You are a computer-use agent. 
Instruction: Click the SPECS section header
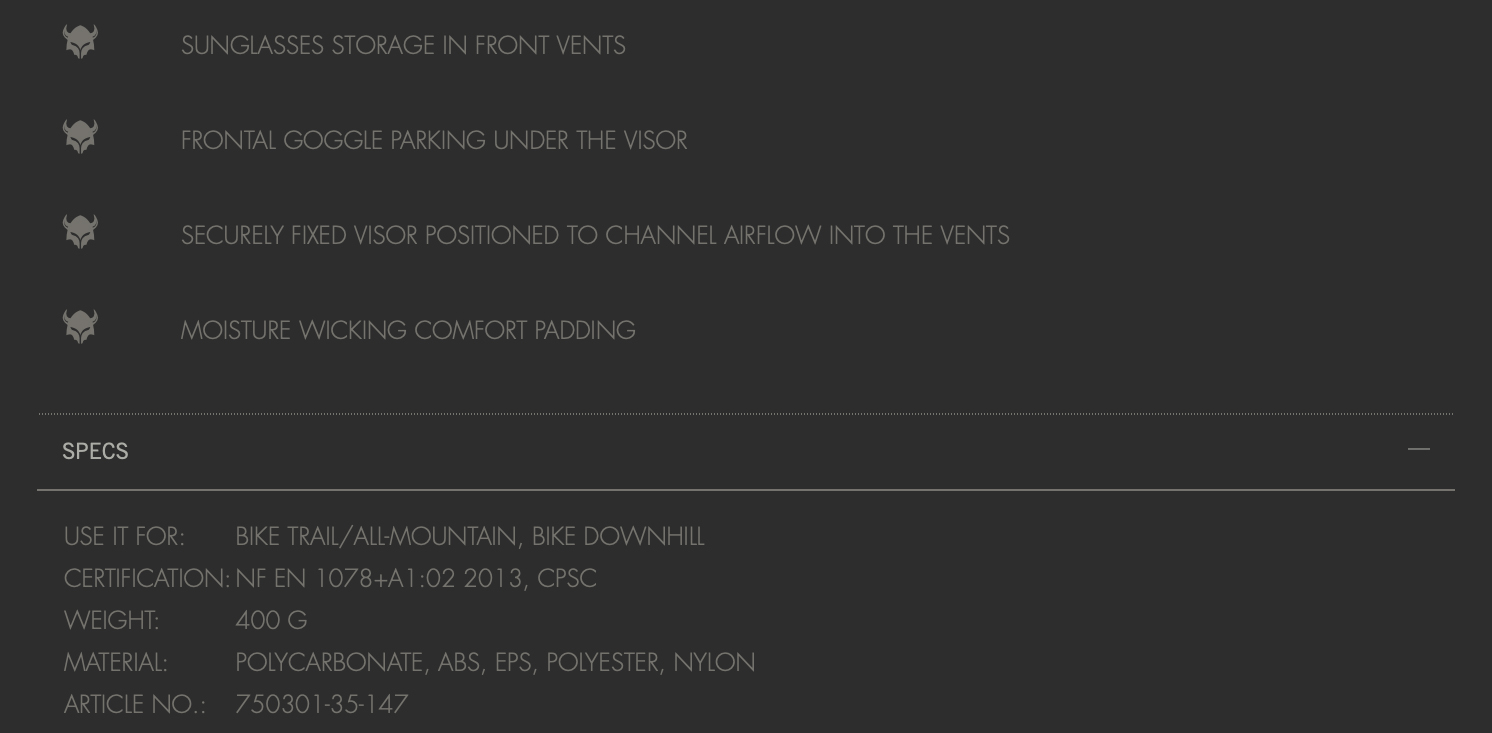point(95,451)
